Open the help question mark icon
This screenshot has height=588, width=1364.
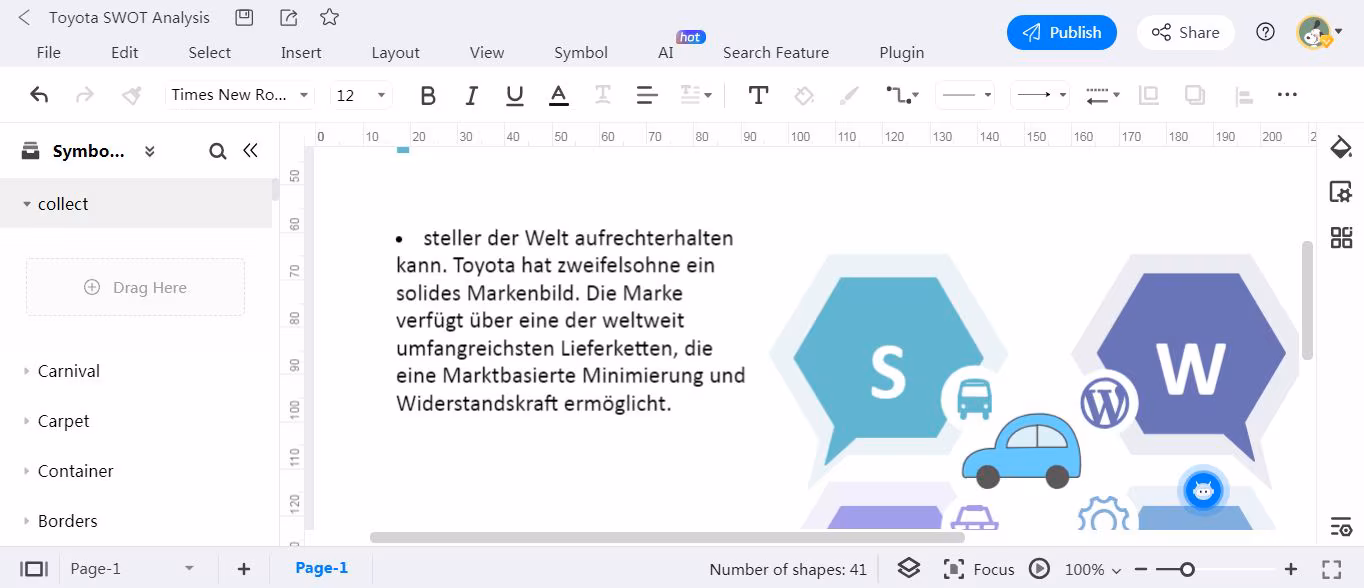point(1265,32)
